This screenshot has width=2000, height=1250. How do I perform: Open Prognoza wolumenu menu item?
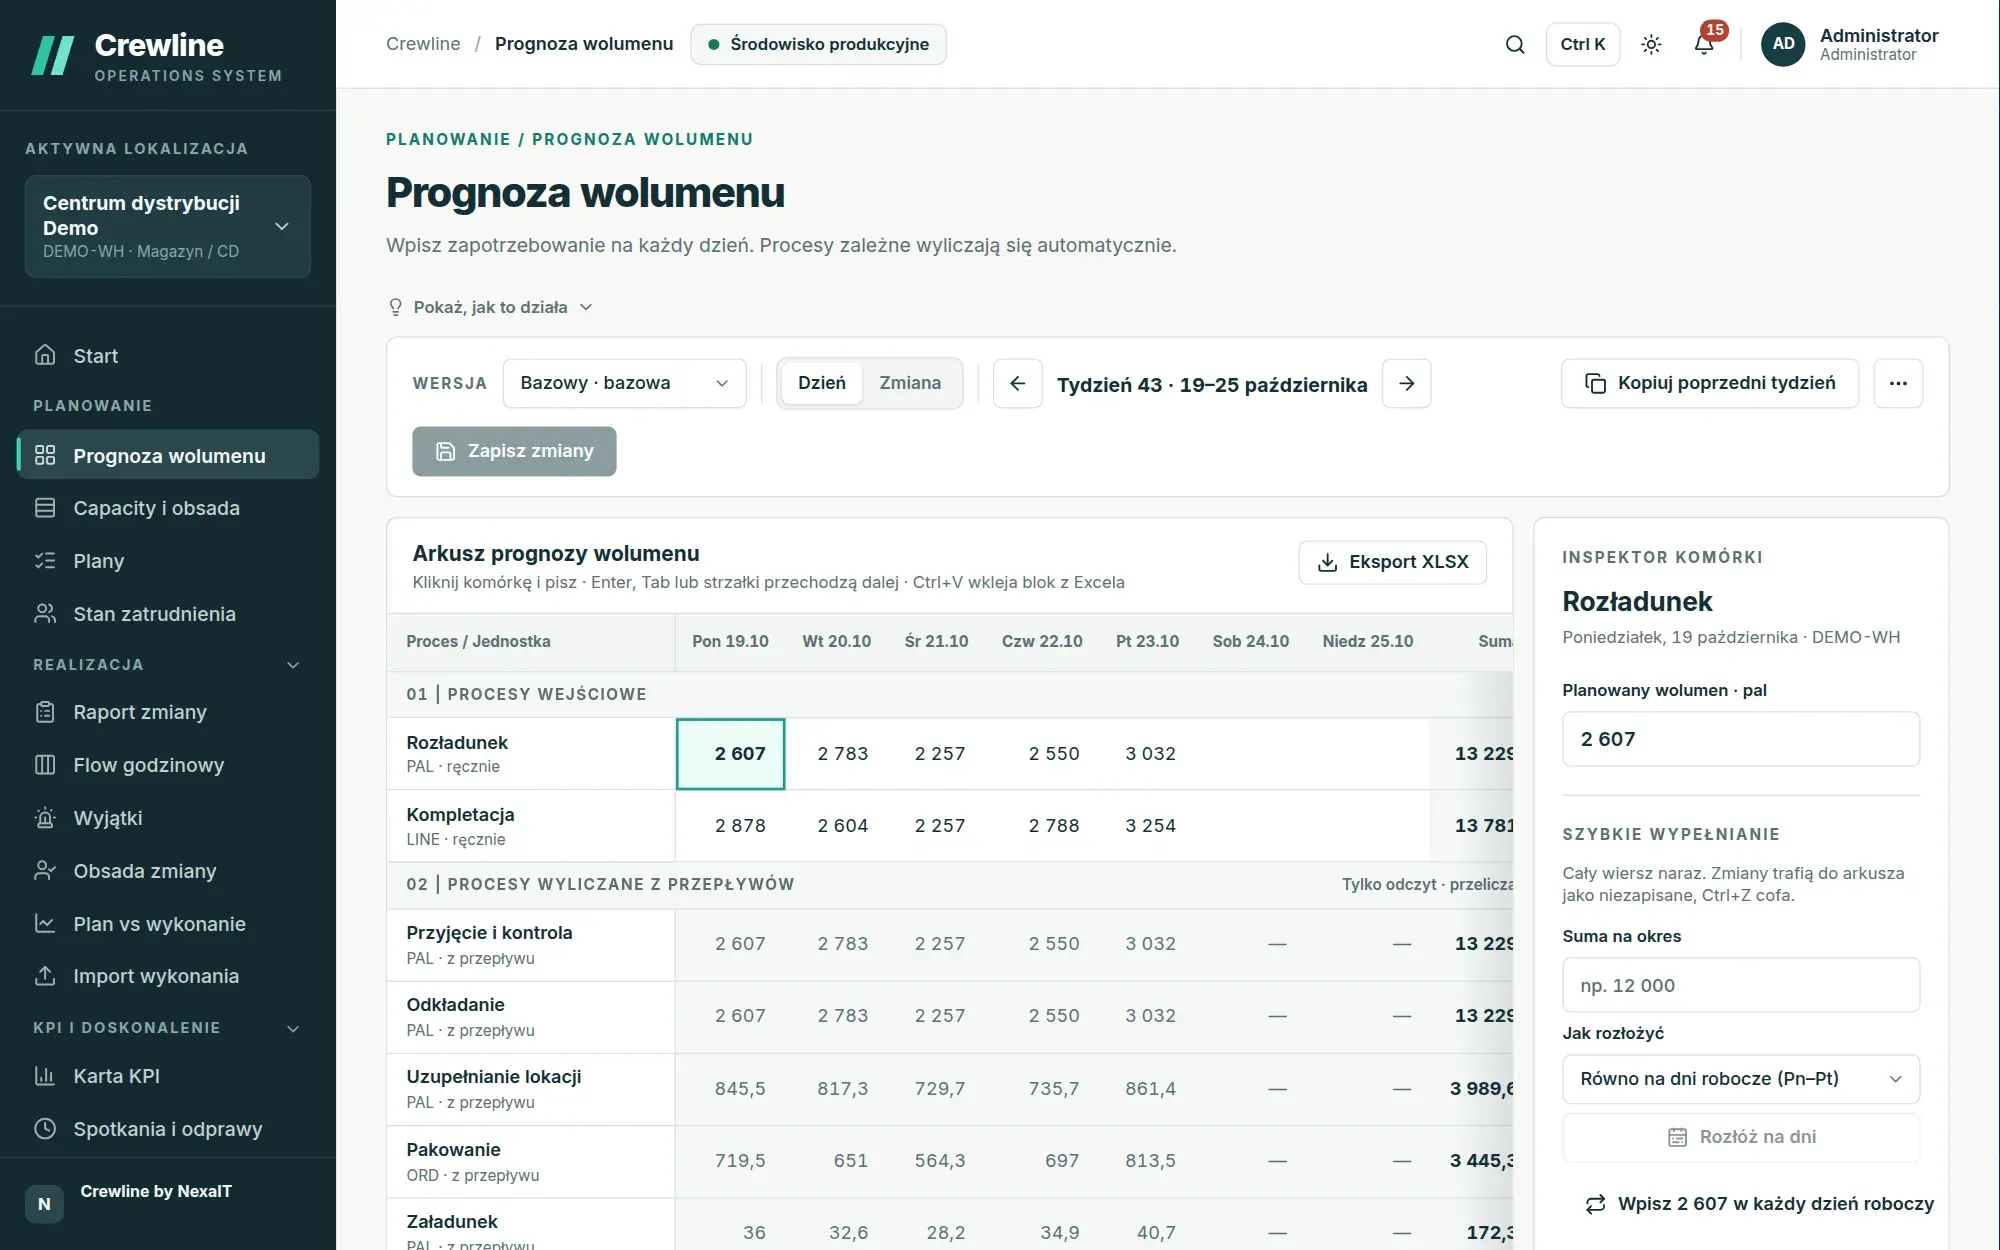point(168,456)
